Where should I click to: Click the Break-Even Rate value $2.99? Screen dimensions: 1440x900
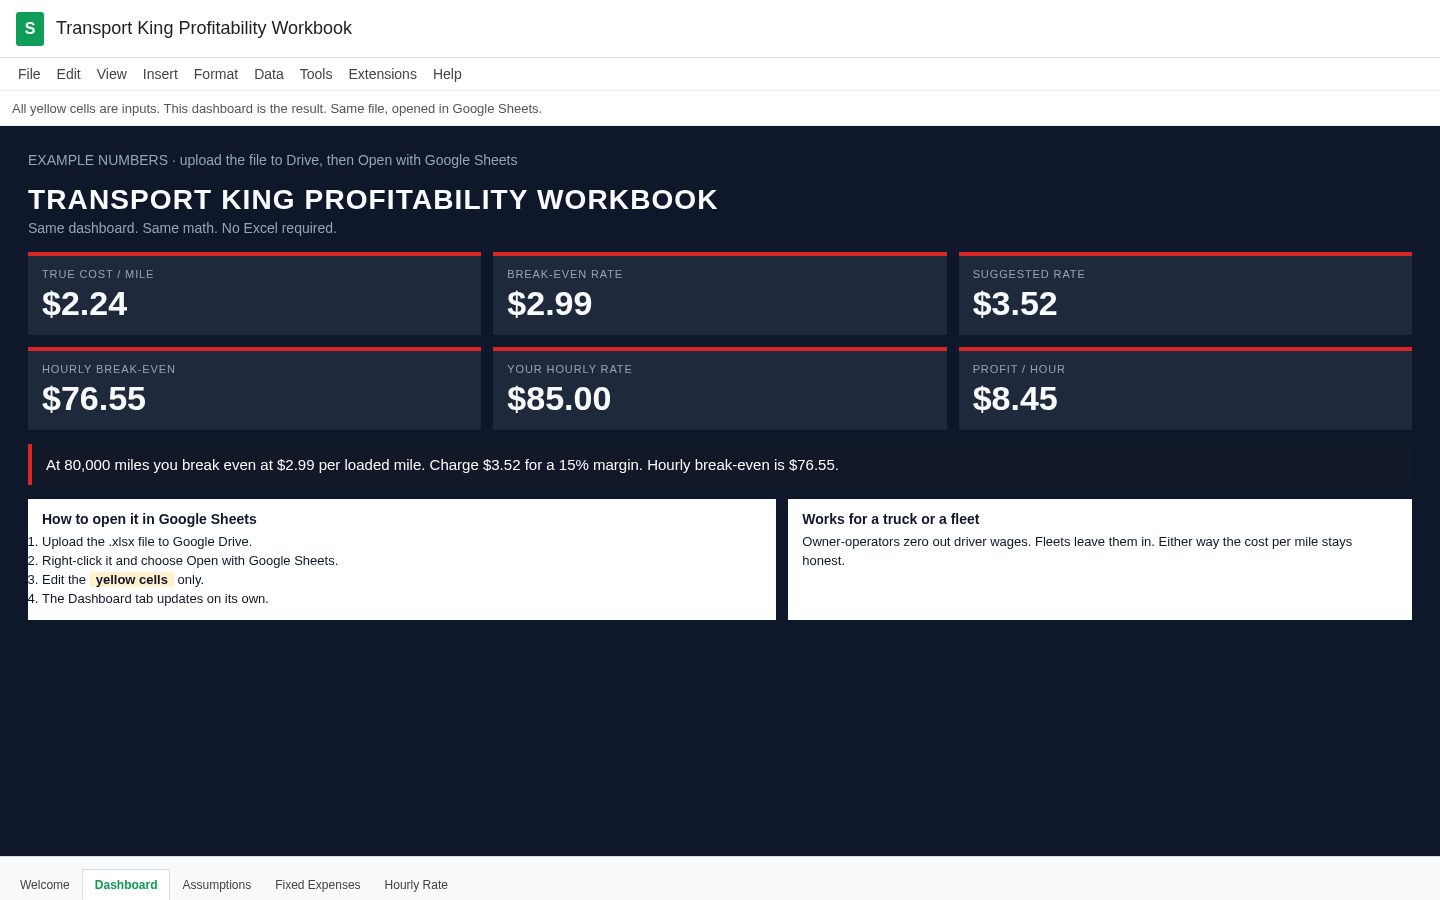[550, 304]
